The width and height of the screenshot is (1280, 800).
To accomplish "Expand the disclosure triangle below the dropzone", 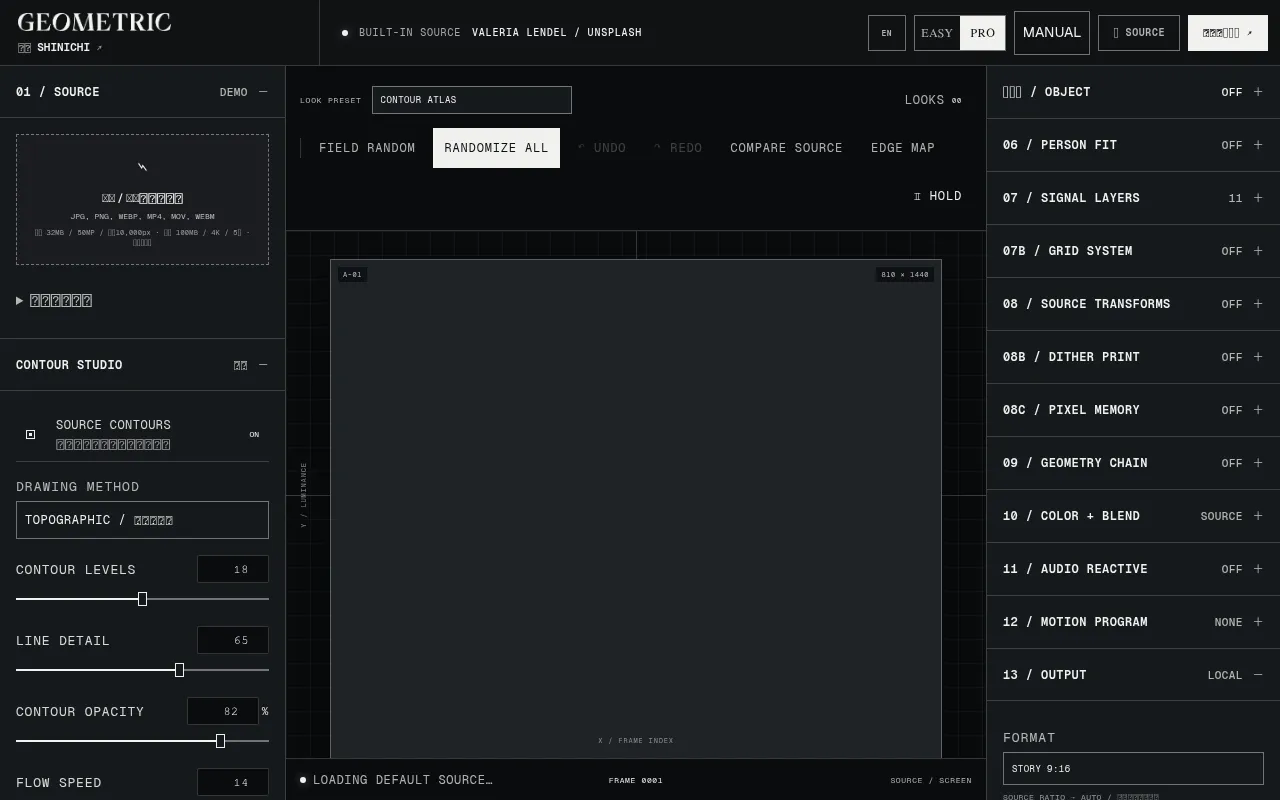I will pyautogui.click(x=20, y=301).
